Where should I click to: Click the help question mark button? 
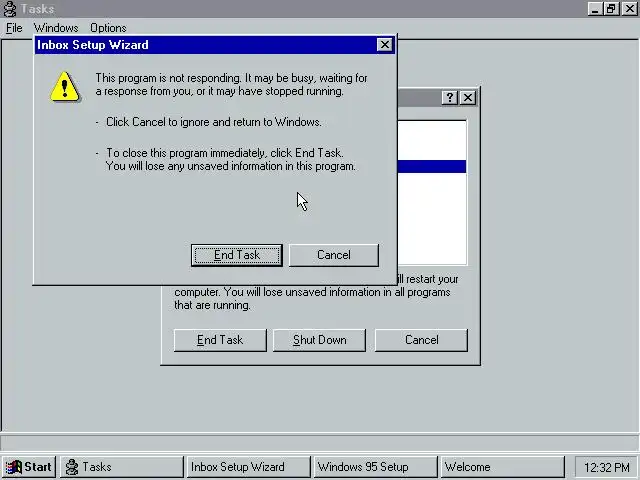449,98
